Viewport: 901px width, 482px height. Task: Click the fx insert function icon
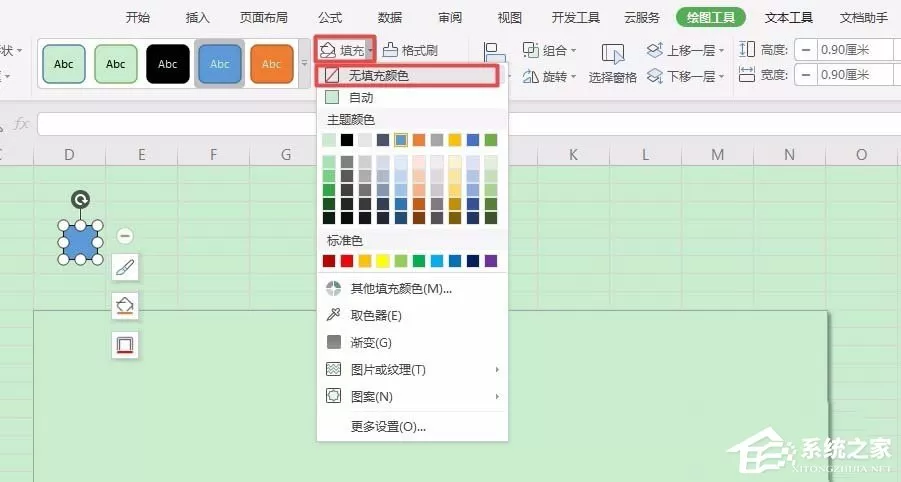point(21,124)
